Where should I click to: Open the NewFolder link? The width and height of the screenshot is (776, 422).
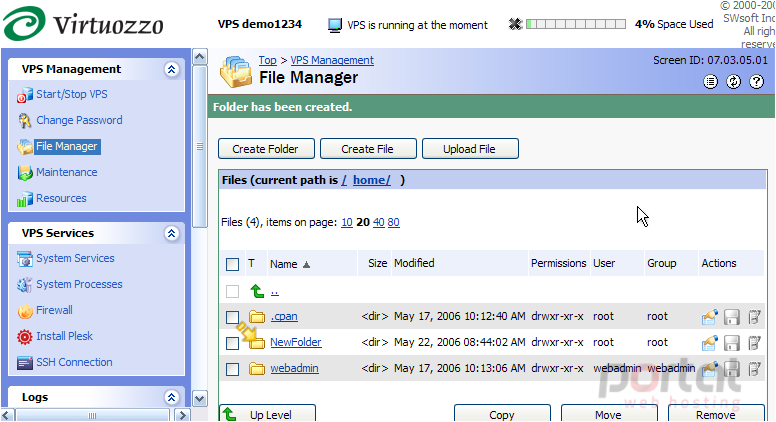pyautogui.click(x=296, y=342)
